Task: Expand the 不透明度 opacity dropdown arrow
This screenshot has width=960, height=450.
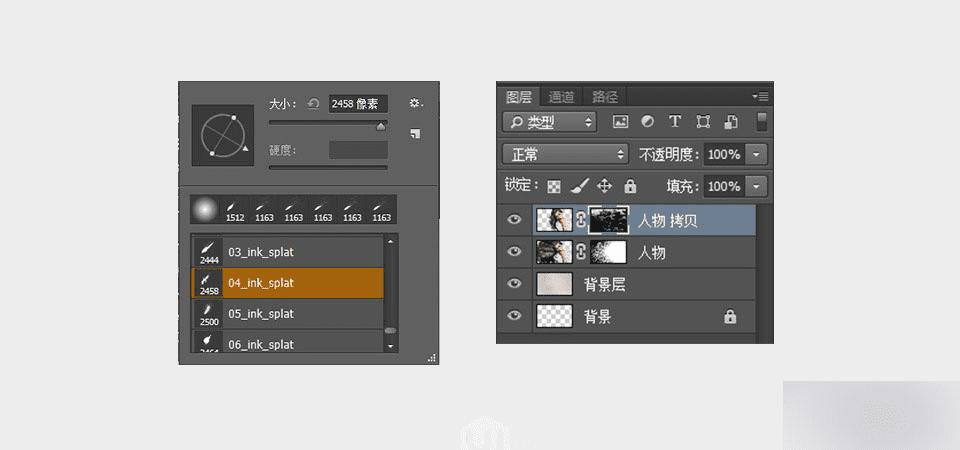Action: click(x=757, y=154)
